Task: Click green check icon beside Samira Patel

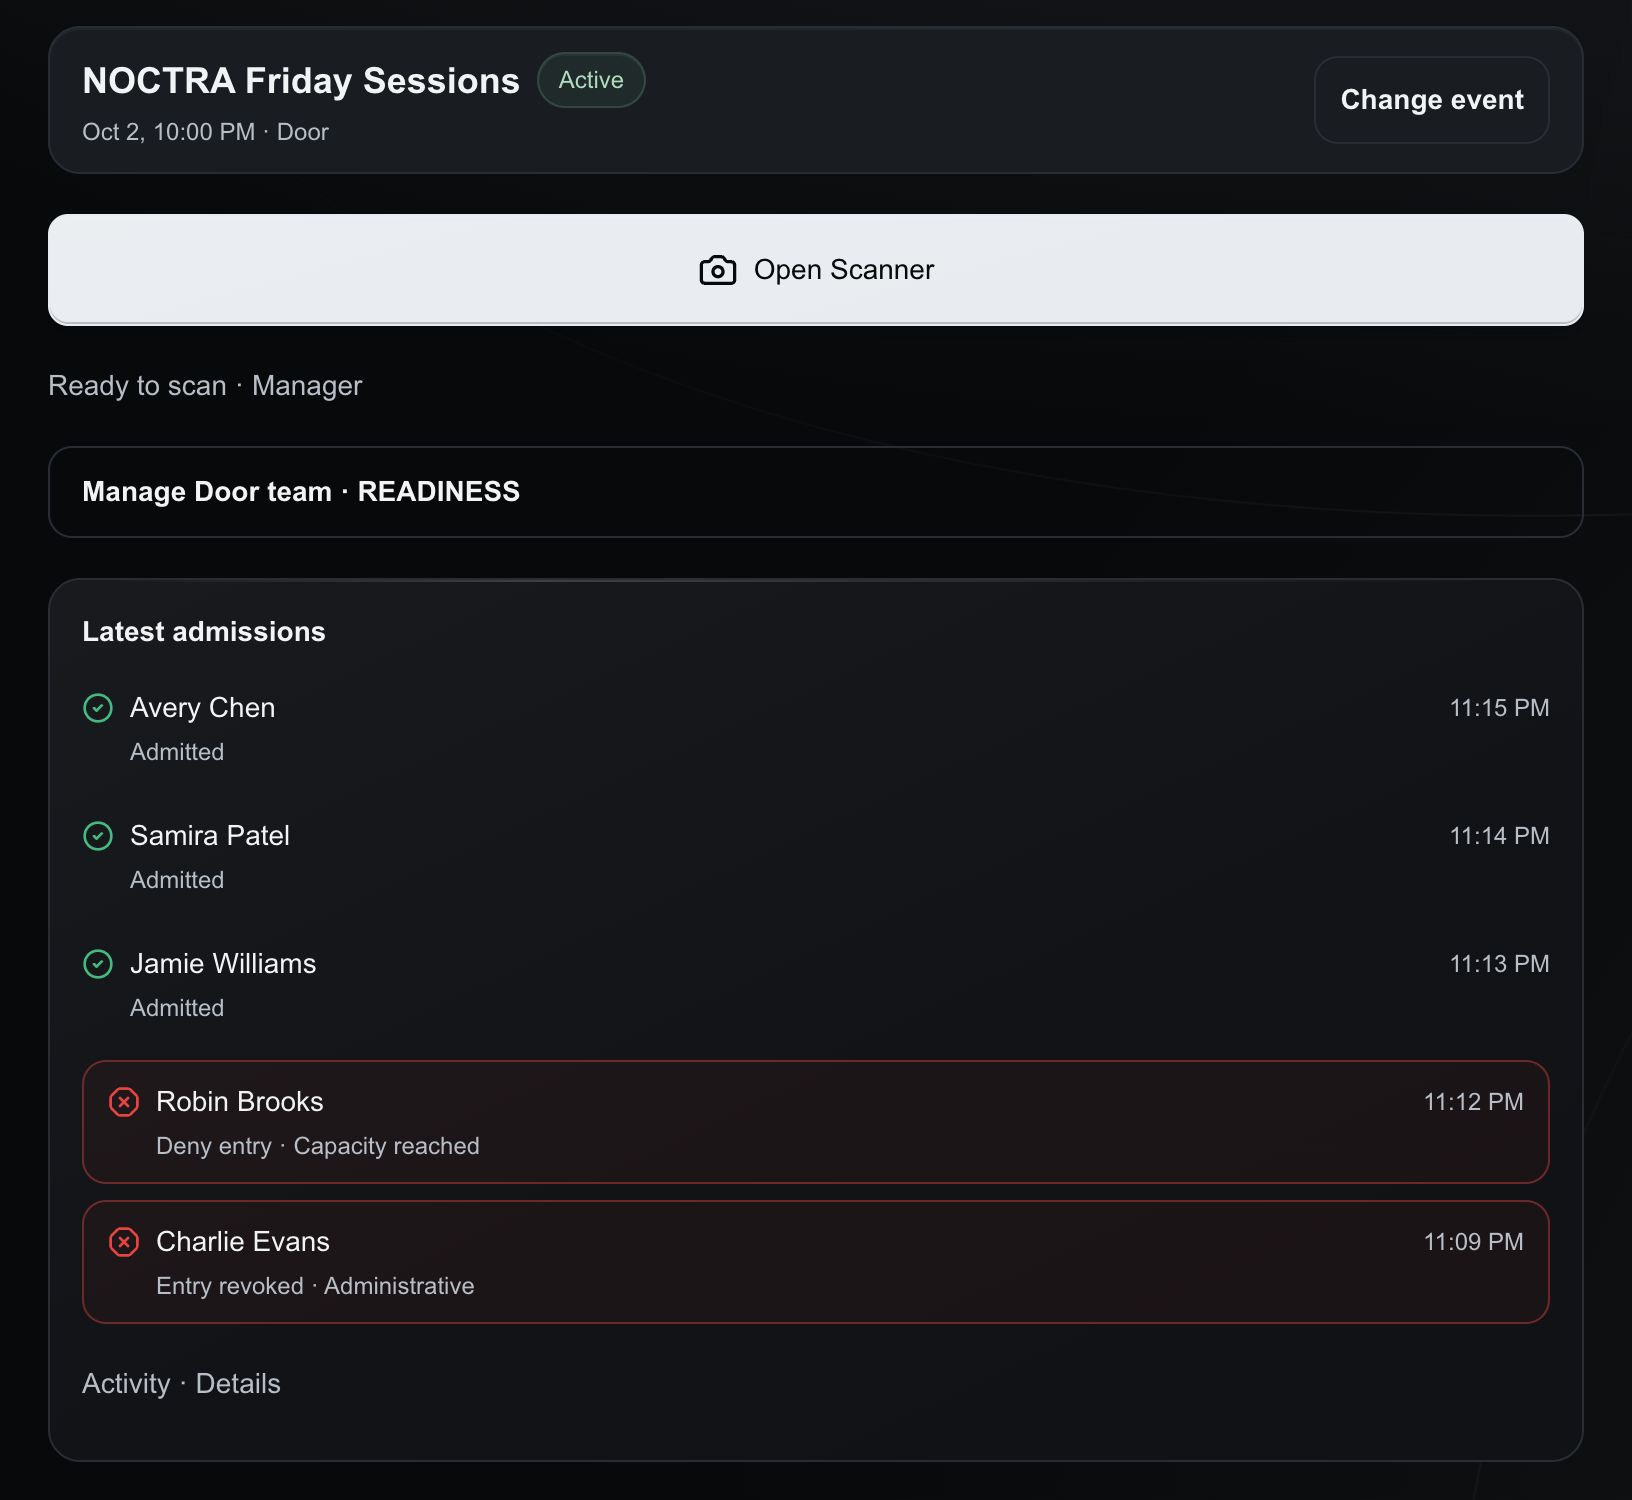Action: tap(98, 836)
